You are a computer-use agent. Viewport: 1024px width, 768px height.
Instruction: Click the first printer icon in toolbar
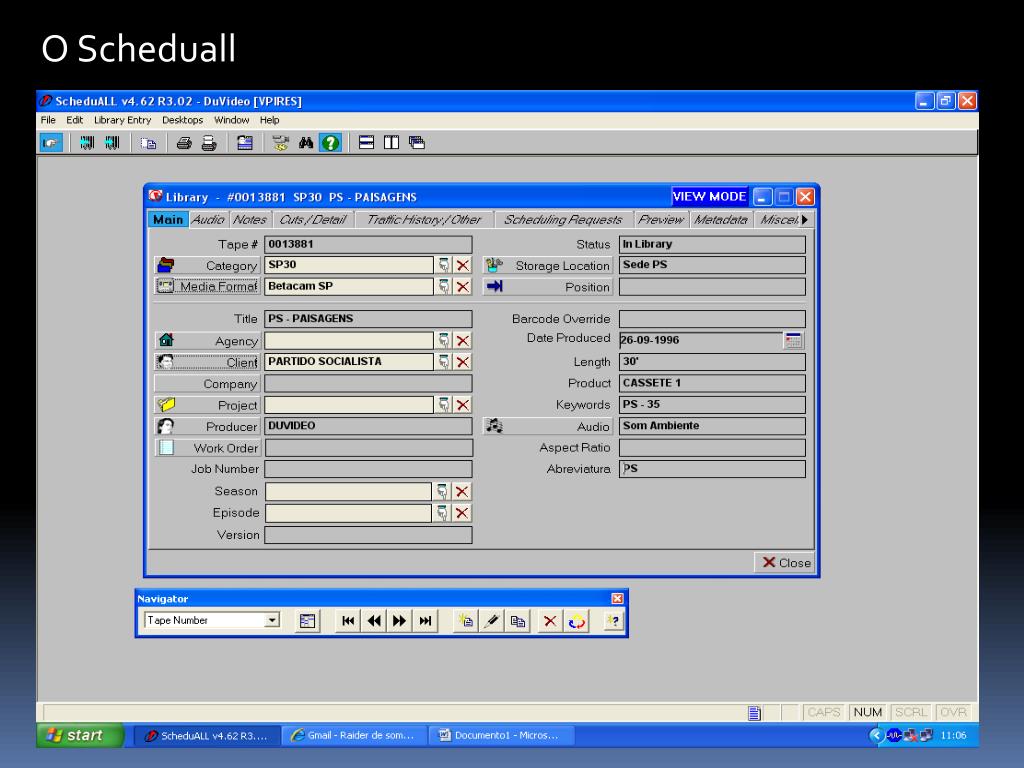pos(184,143)
